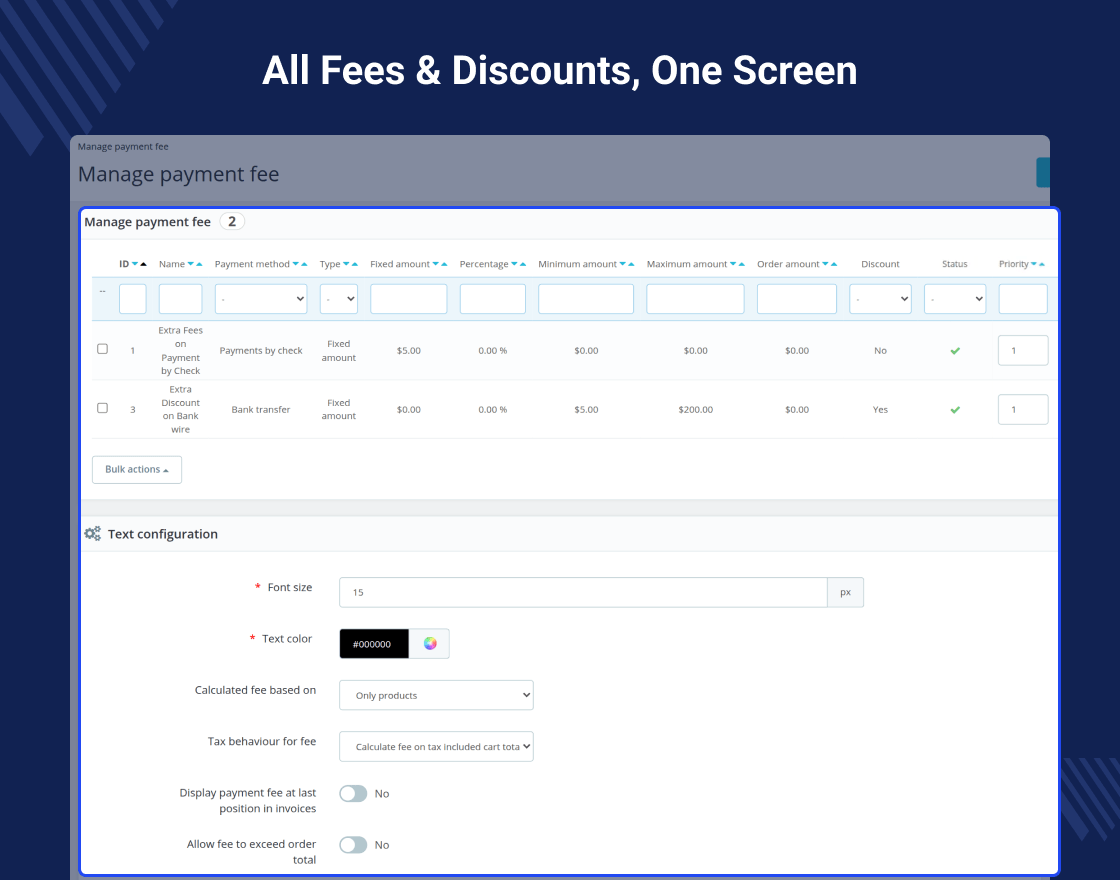Toggle Allow fee to exceed order total switch
This screenshot has height=880, width=1120.
coord(353,845)
